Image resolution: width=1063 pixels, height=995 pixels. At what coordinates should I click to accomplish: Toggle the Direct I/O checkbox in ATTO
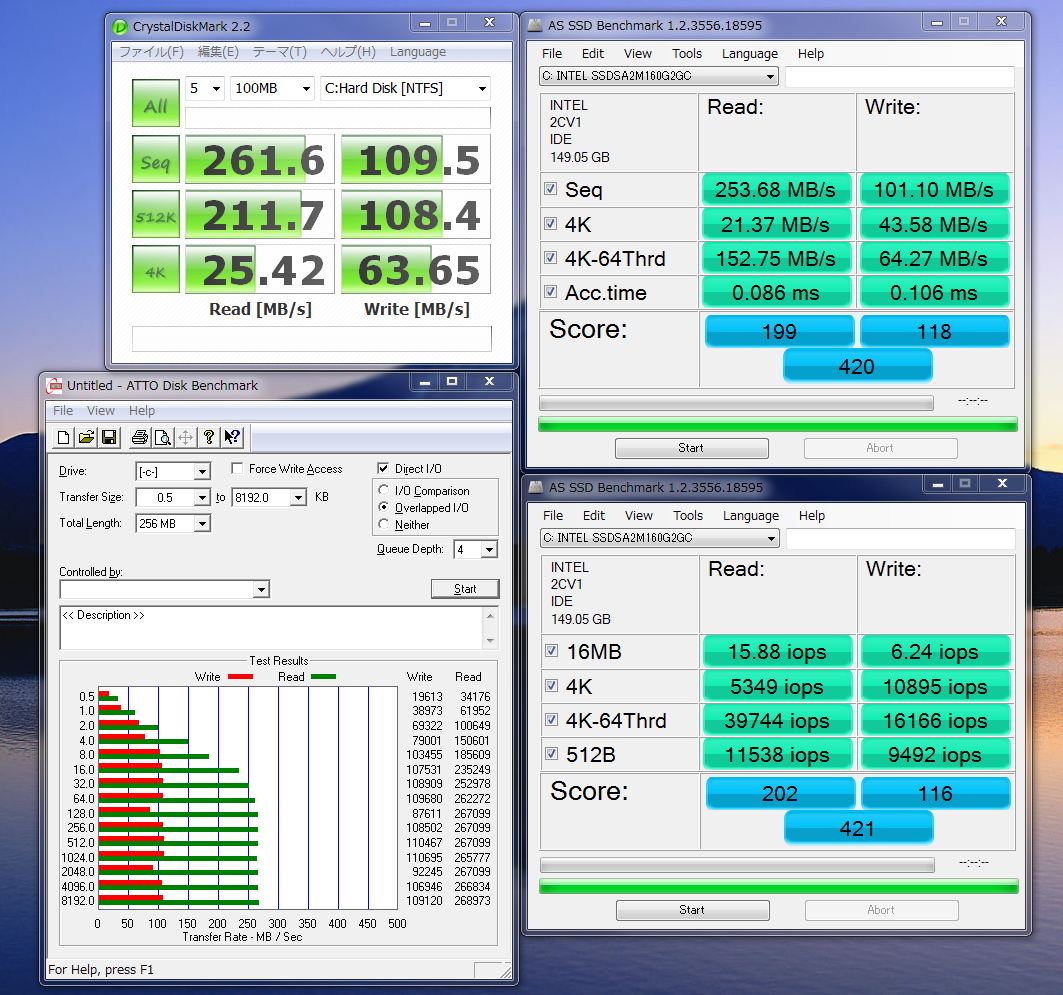click(383, 468)
